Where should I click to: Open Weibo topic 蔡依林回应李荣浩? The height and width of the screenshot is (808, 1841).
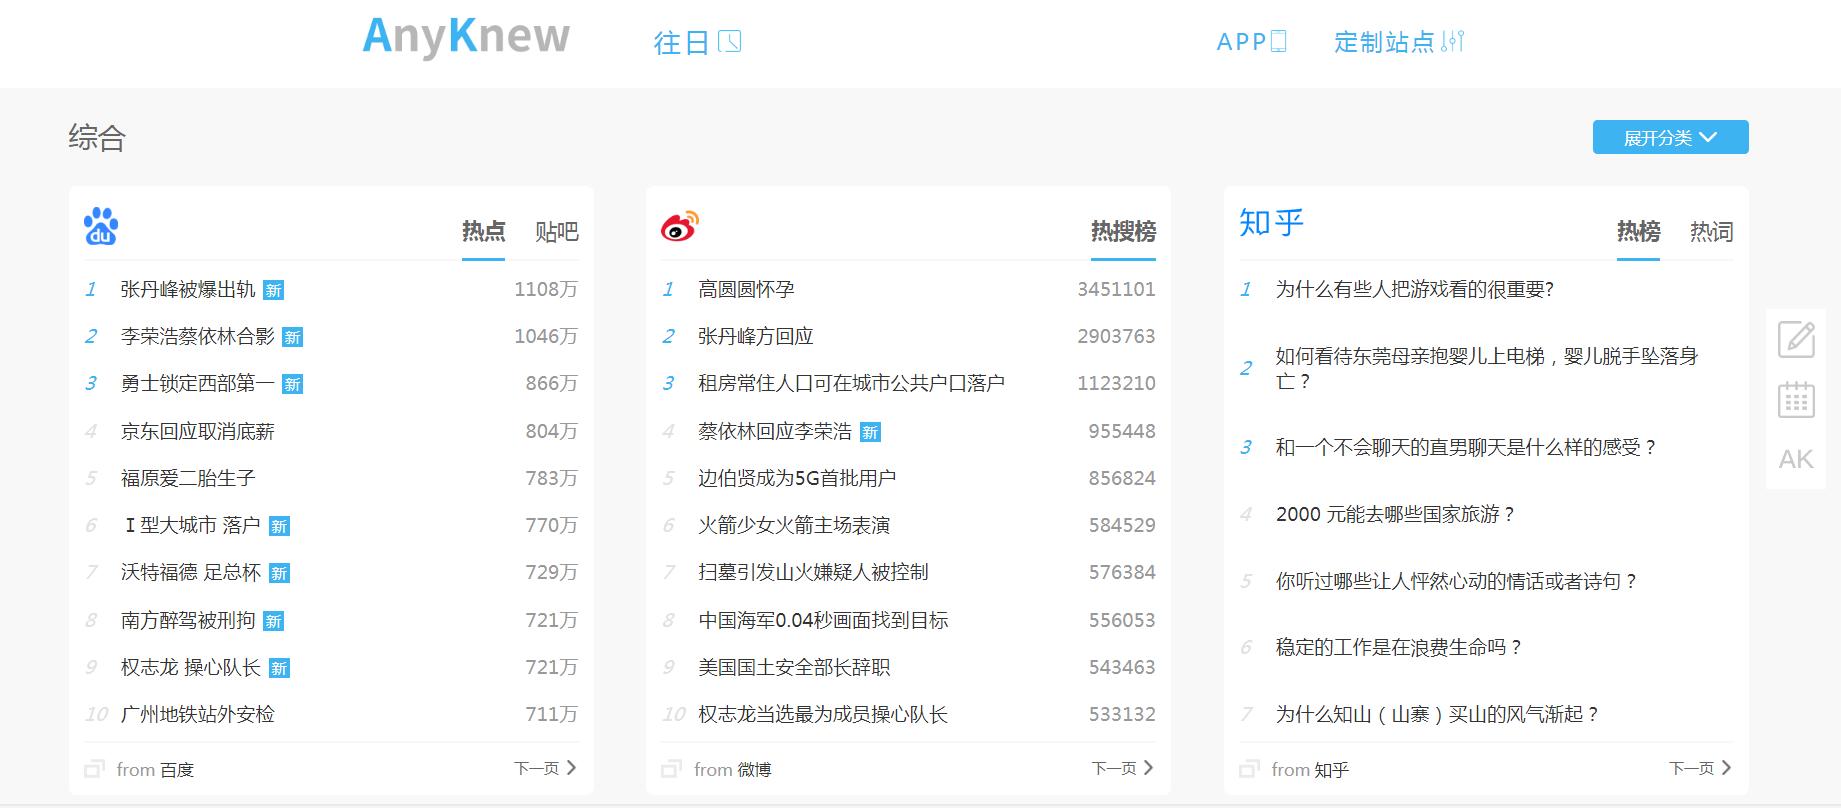775,431
